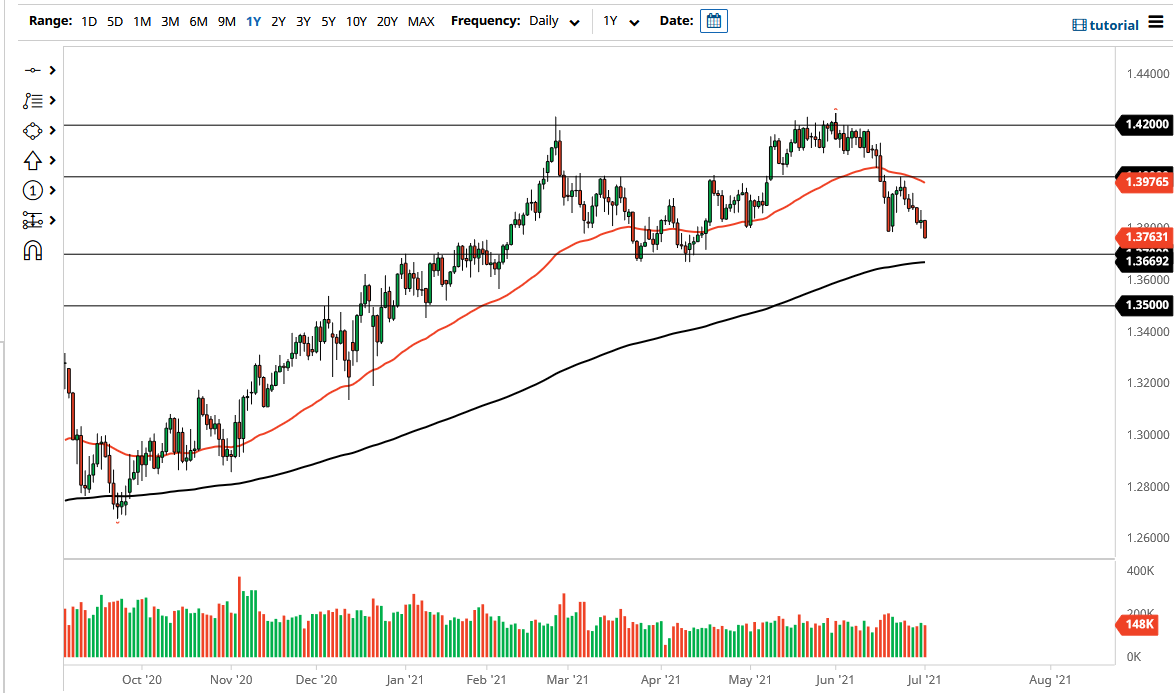Viewport: 1176px width, 693px height.
Task: Open the indicator settings tool
Action: pos(32,220)
